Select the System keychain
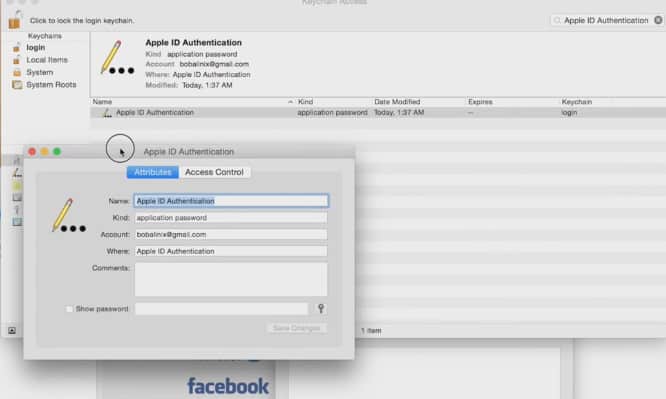The height and width of the screenshot is (399, 666). tap(40, 72)
